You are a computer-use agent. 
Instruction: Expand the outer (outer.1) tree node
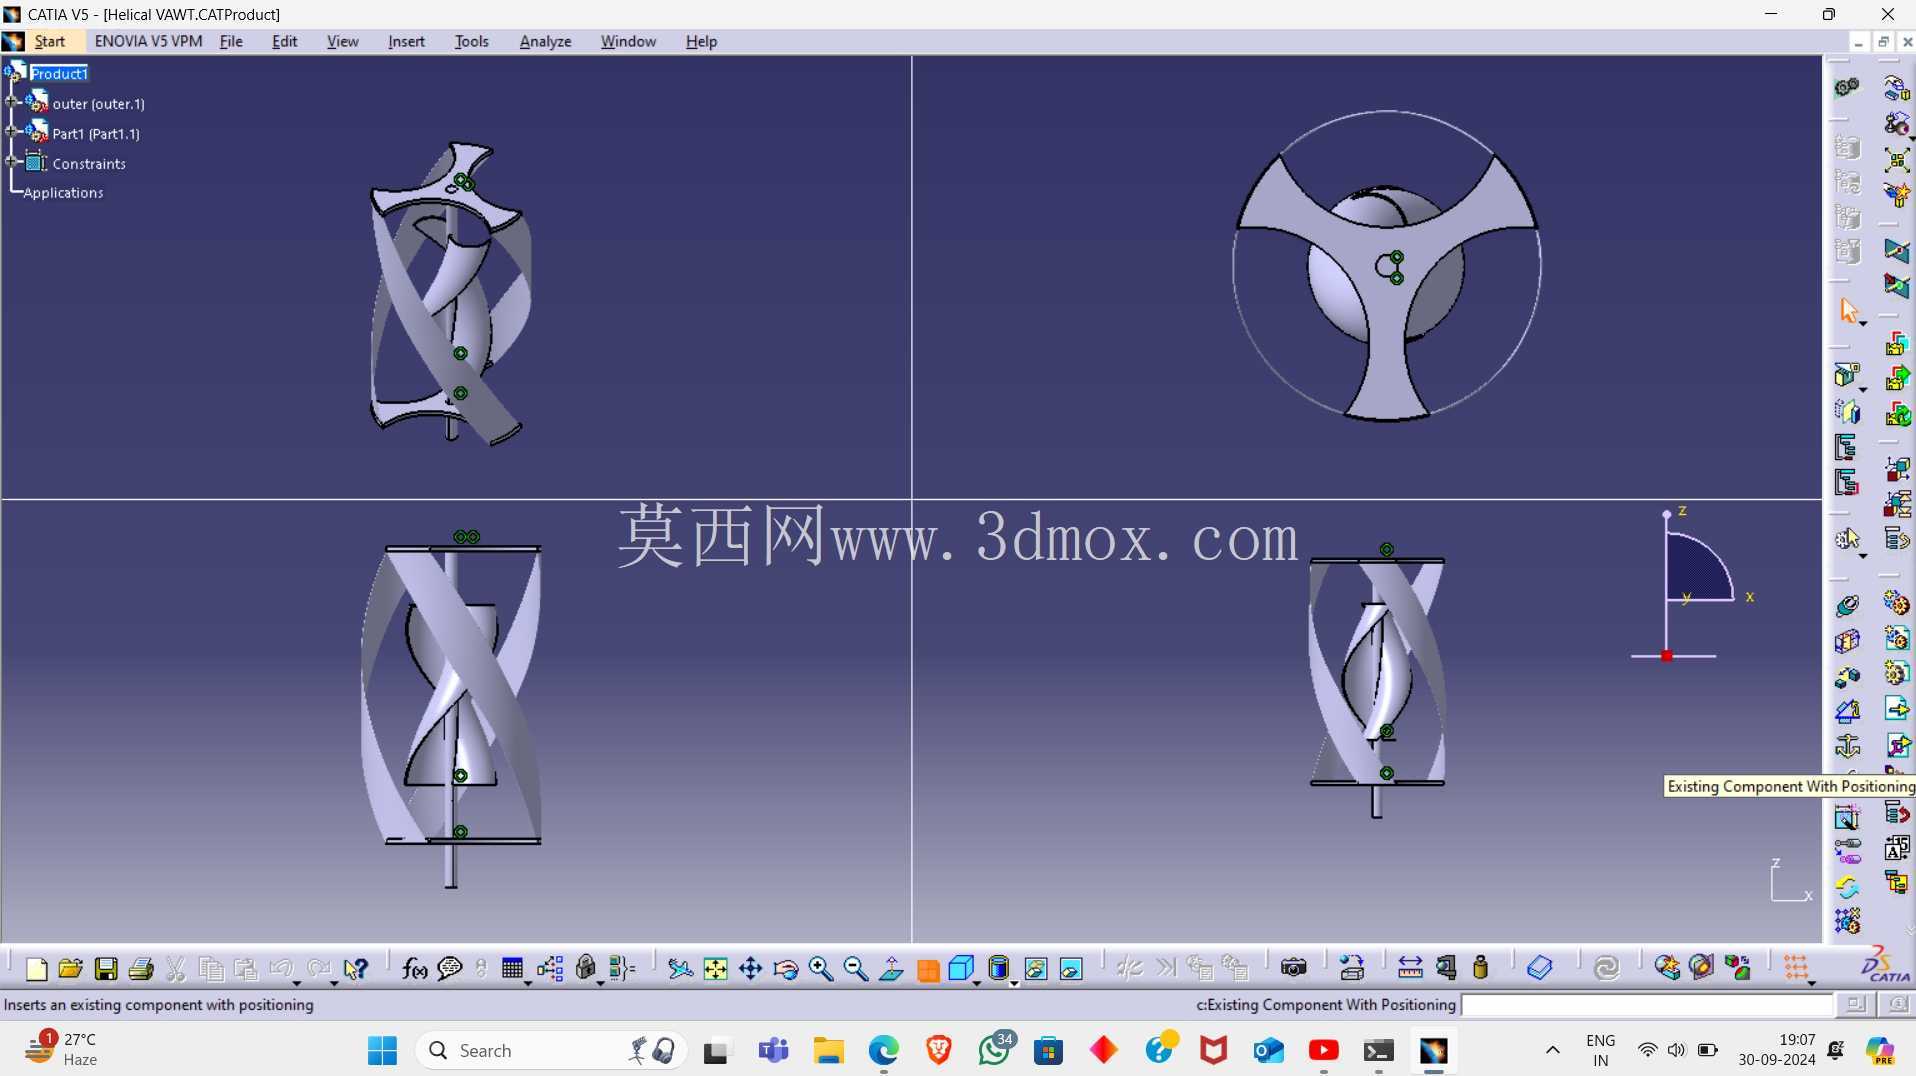(x=12, y=102)
